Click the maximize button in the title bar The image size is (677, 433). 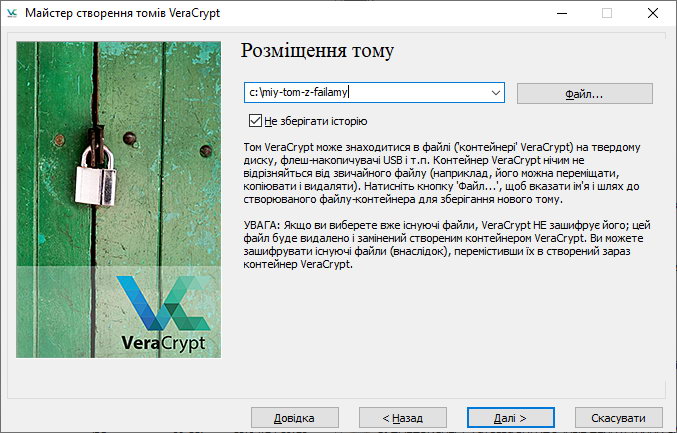(606, 13)
